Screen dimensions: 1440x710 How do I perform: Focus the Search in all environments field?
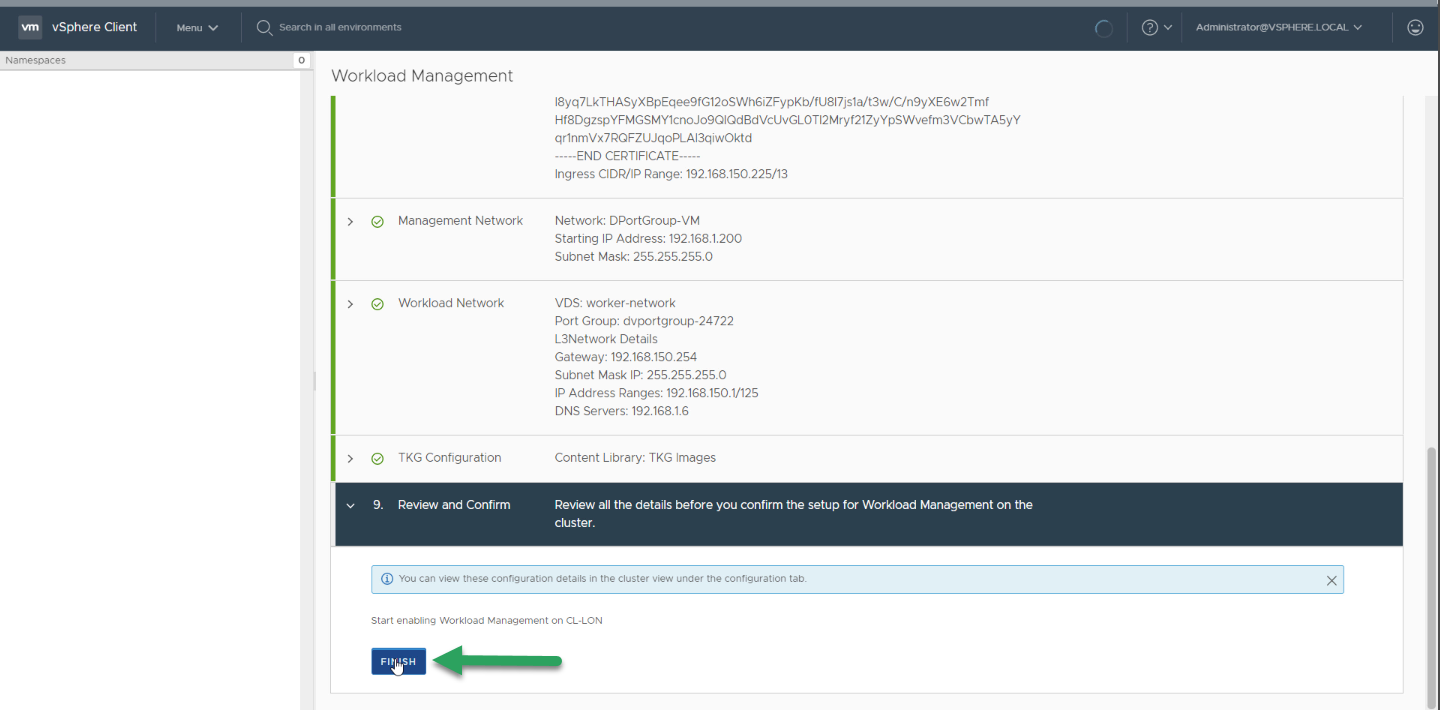(340, 28)
